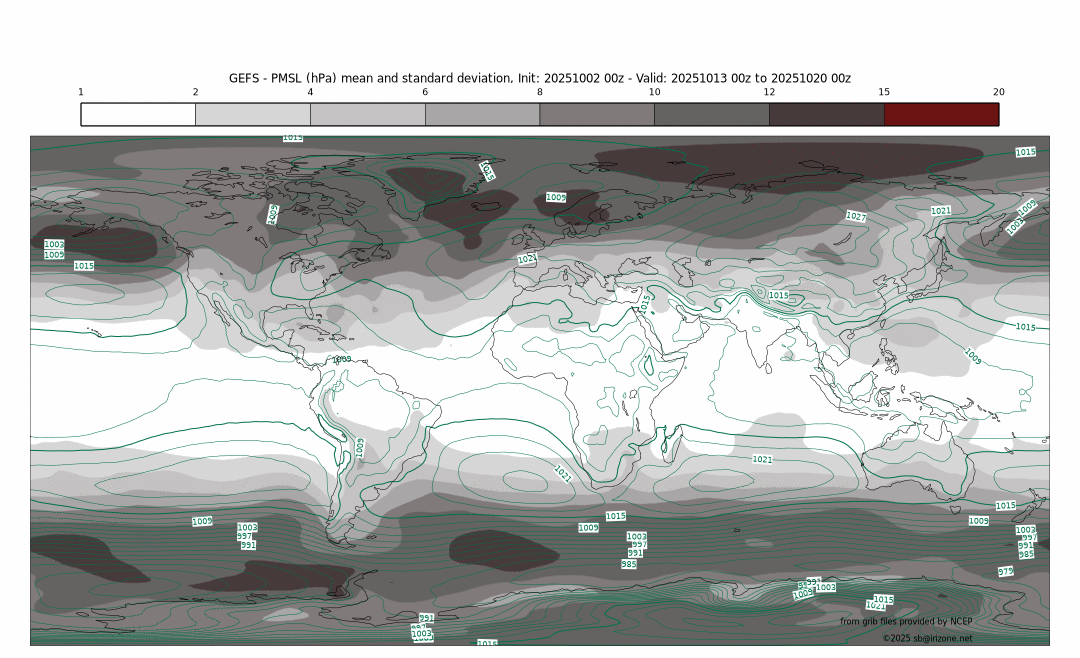
Task: Select the white 1–2 colorbar segment
Action: [138, 114]
